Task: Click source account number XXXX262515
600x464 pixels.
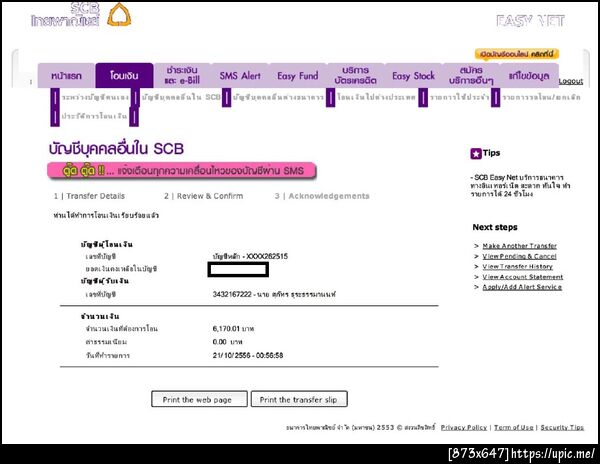Action: pos(267,256)
